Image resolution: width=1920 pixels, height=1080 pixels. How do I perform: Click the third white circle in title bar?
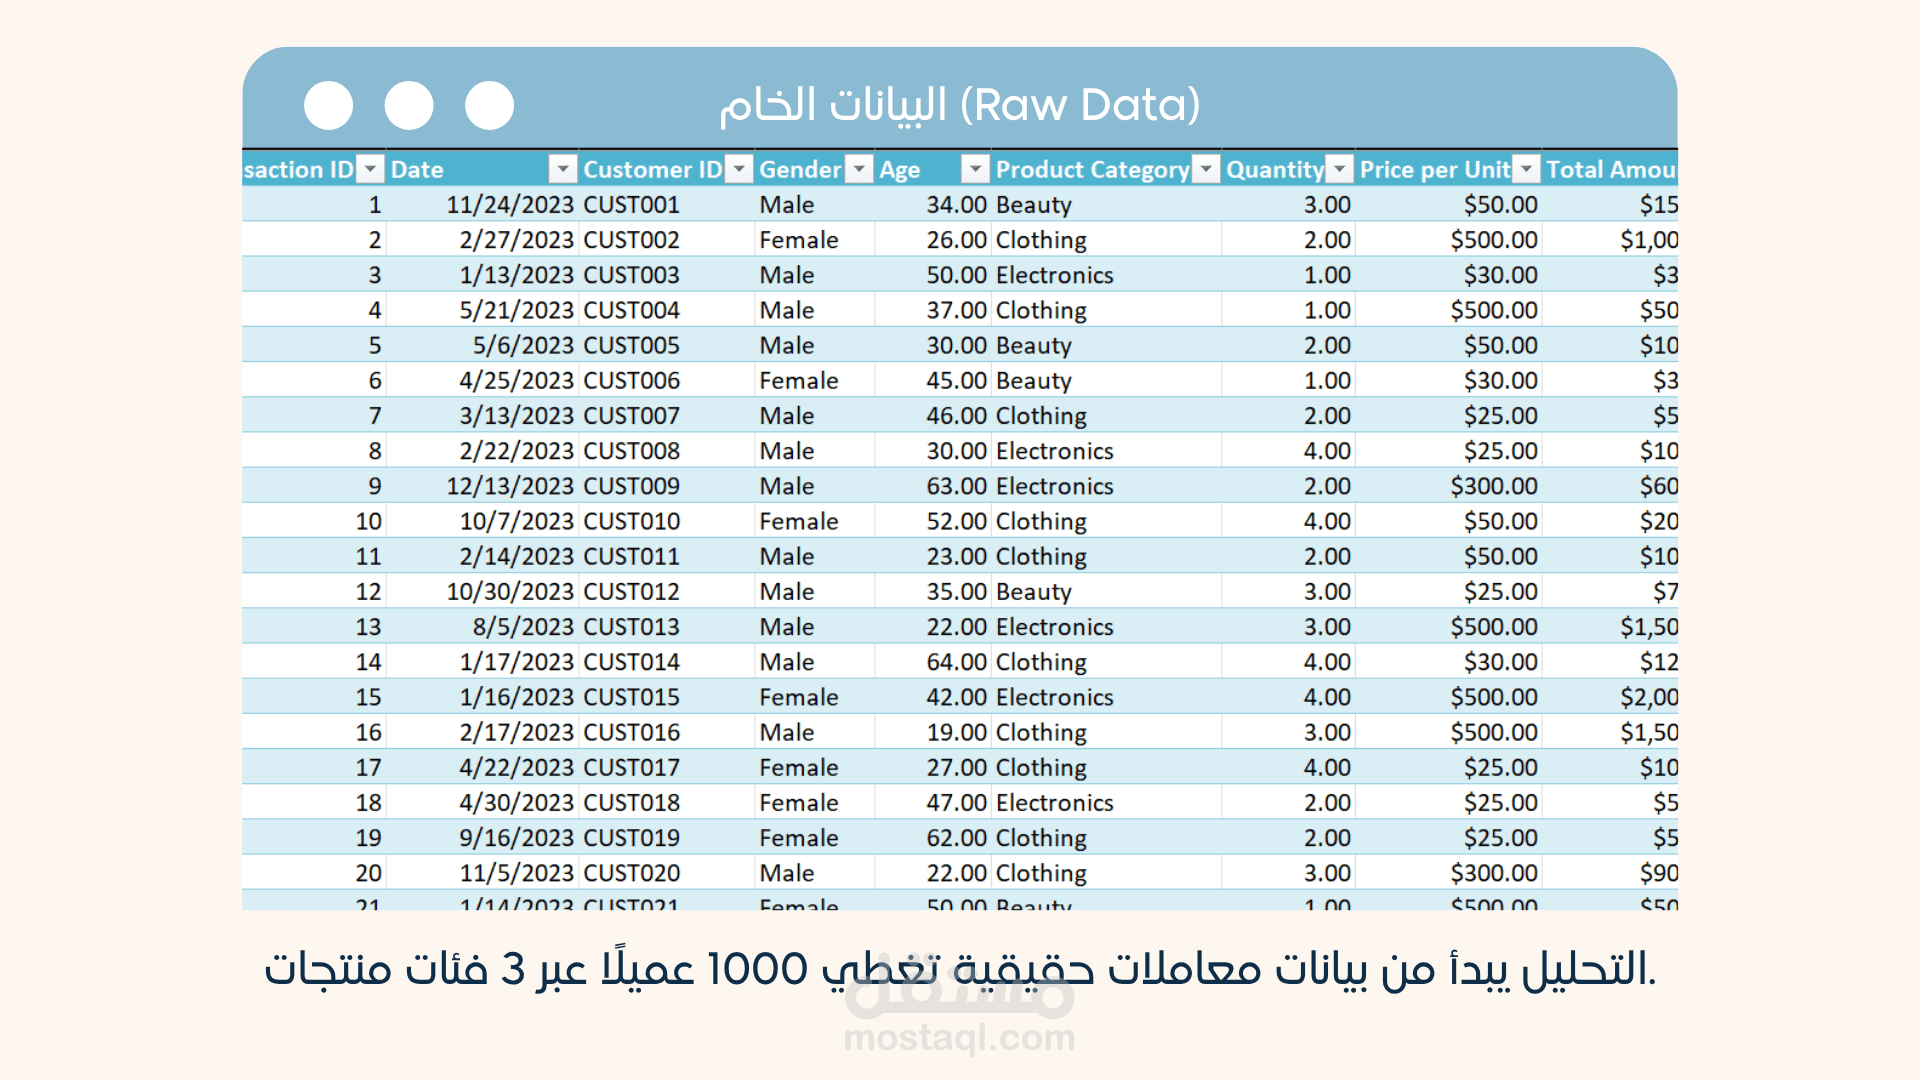pyautogui.click(x=489, y=105)
